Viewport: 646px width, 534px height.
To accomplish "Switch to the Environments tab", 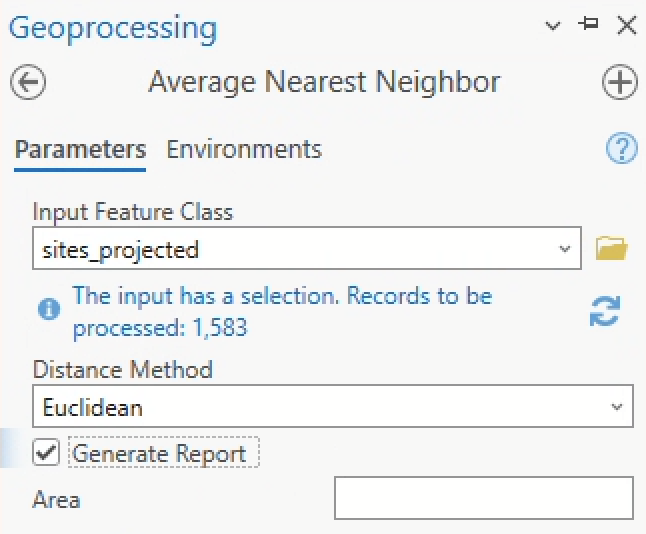I will [244, 150].
